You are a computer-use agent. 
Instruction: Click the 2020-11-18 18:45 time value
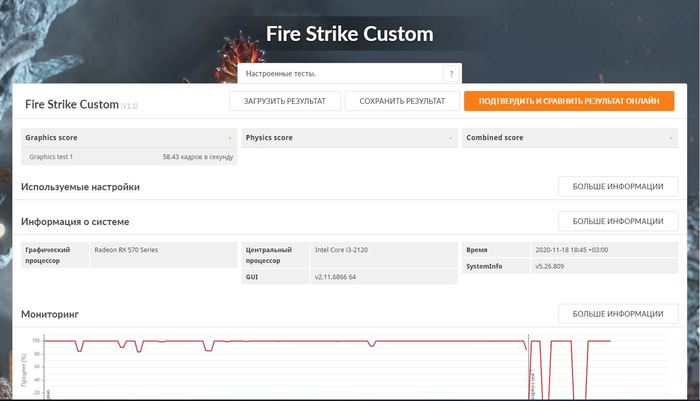click(x=572, y=250)
